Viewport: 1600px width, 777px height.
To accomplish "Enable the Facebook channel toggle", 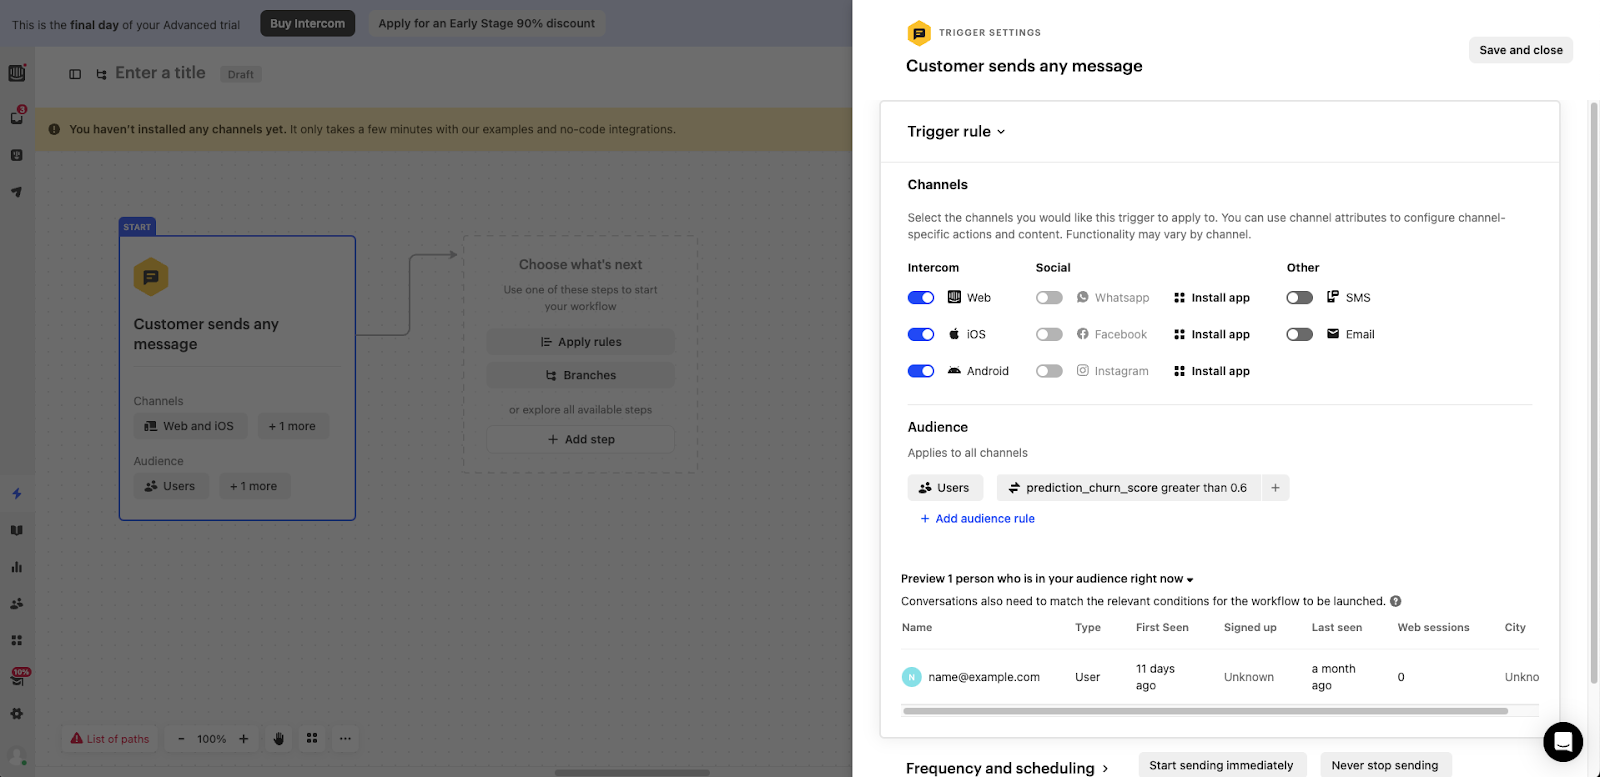I will click(x=1049, y=334).
